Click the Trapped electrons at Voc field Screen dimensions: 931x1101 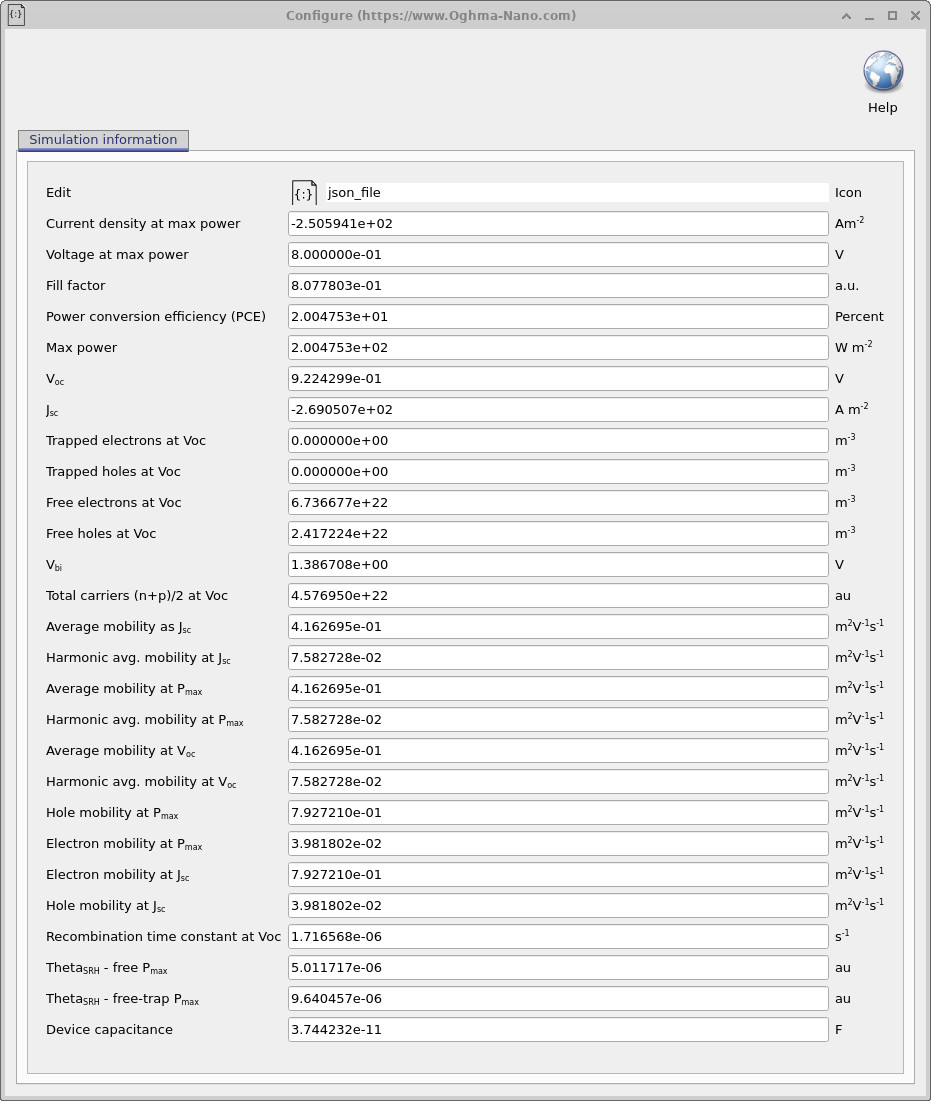pyautogui.click(x=558, y=440)
